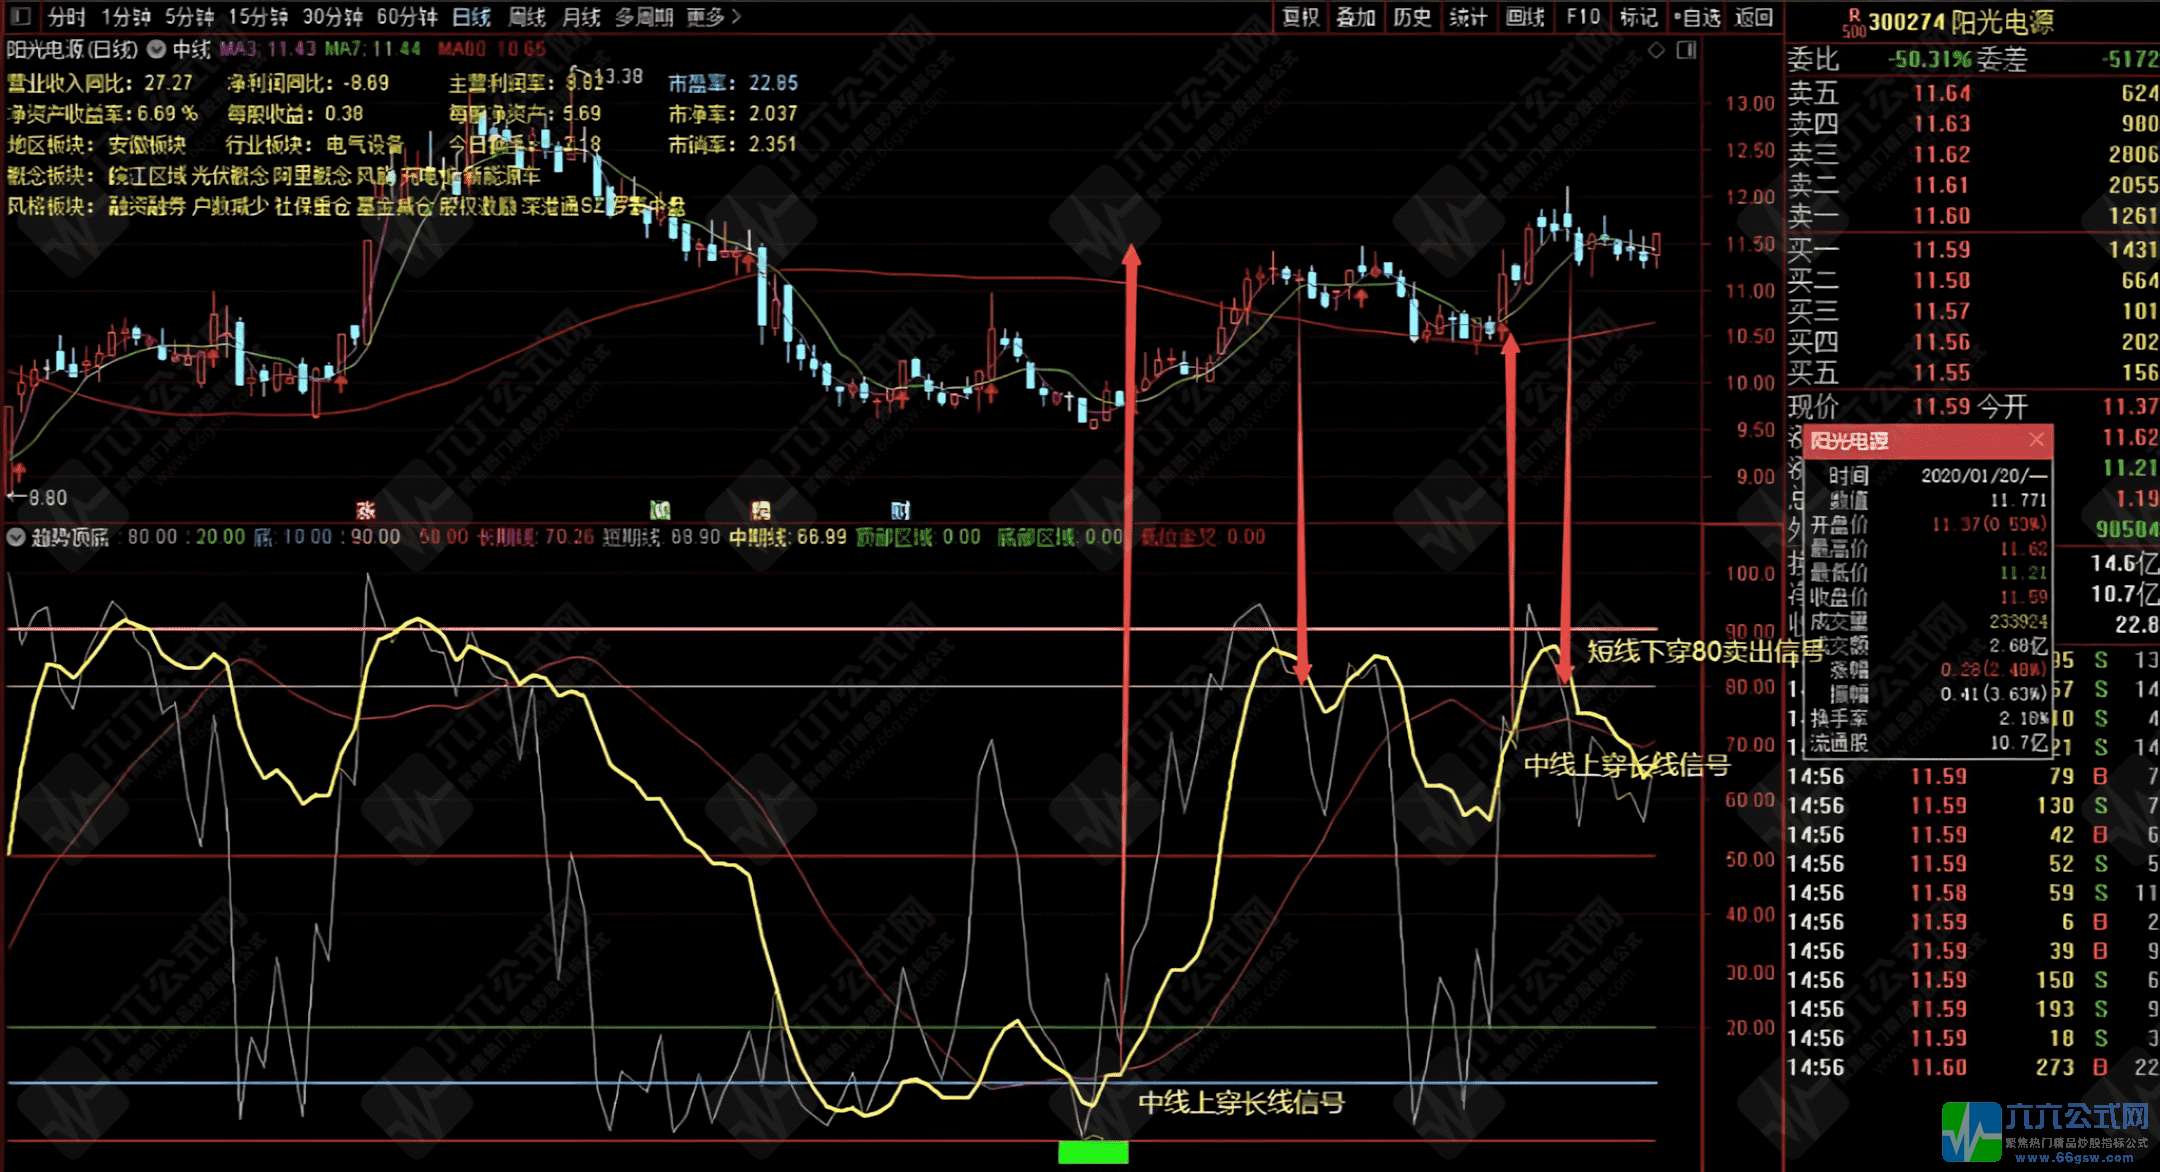
Task: Click the blue 财 event marker icon
Action: coord(900,511)
